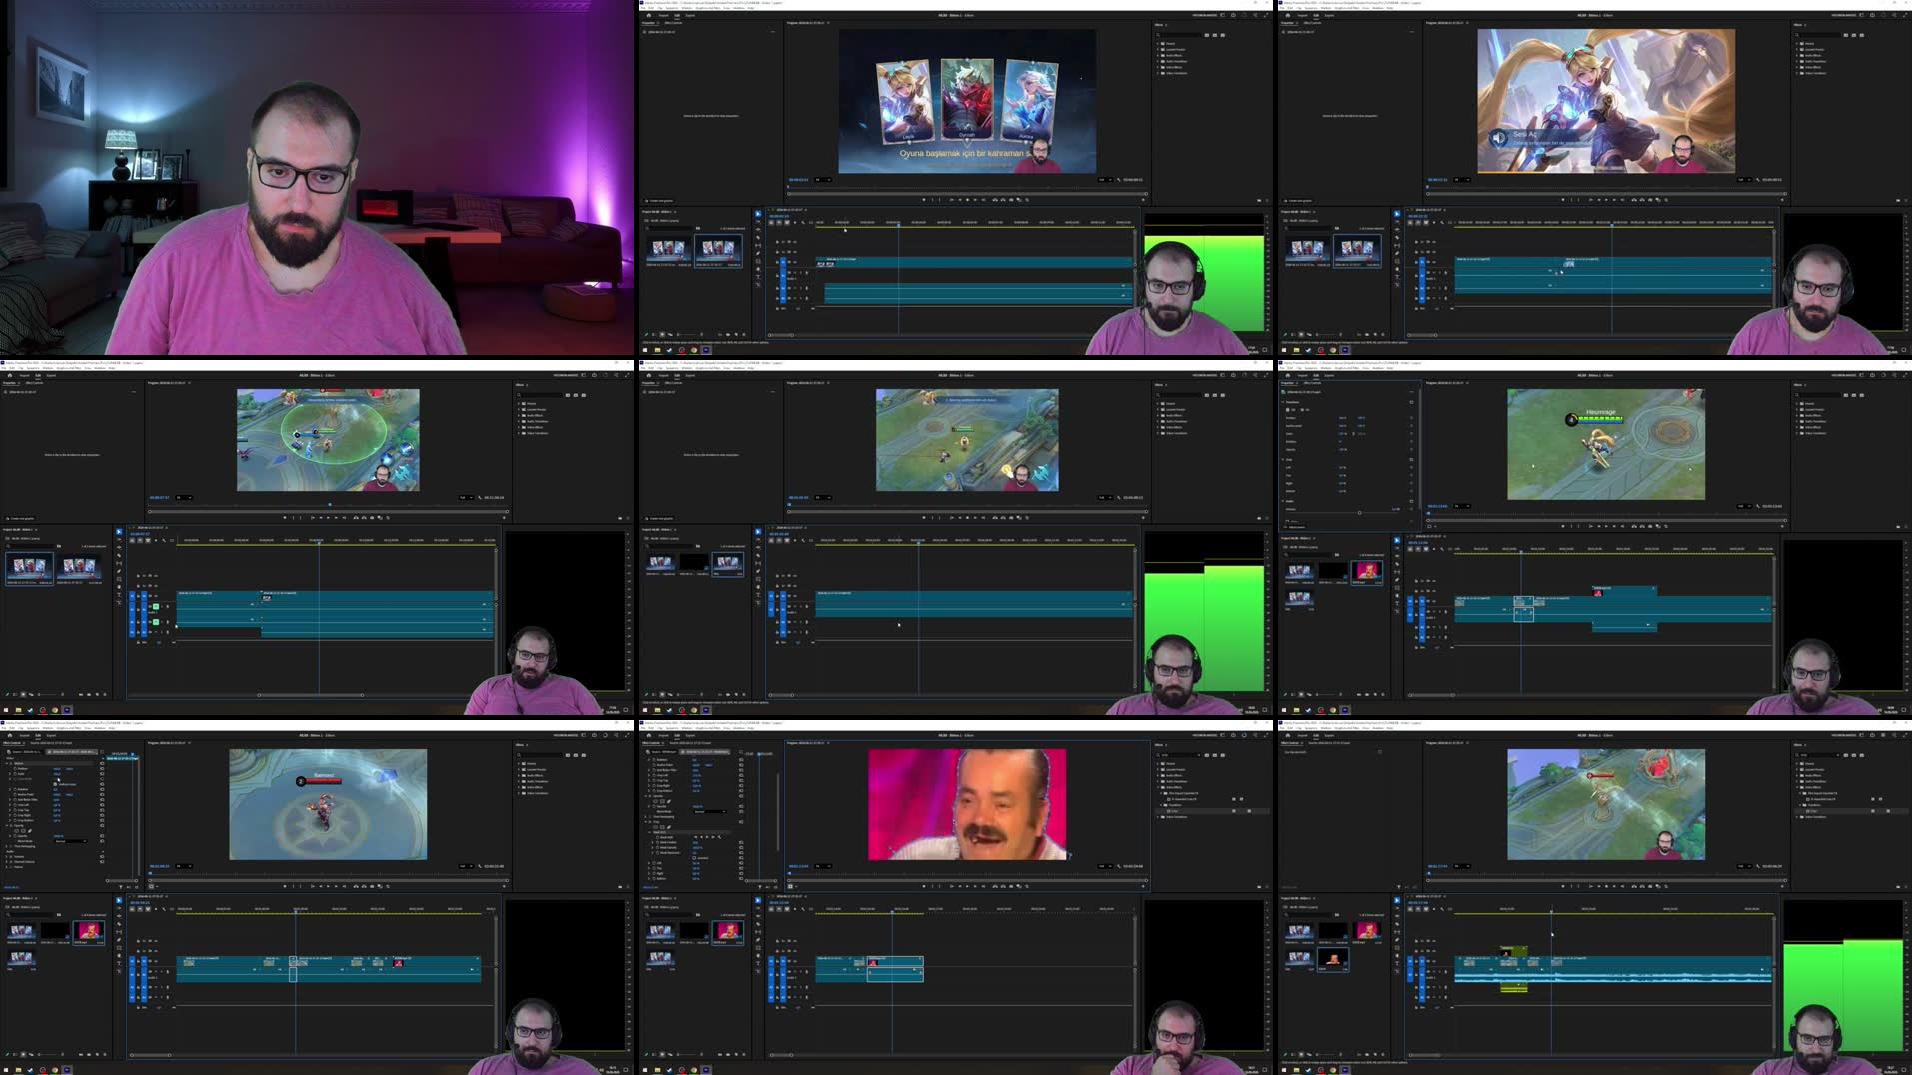Select Track Select tool in laughing-man frame
1912x1075 pixels.
pos(758,908)
